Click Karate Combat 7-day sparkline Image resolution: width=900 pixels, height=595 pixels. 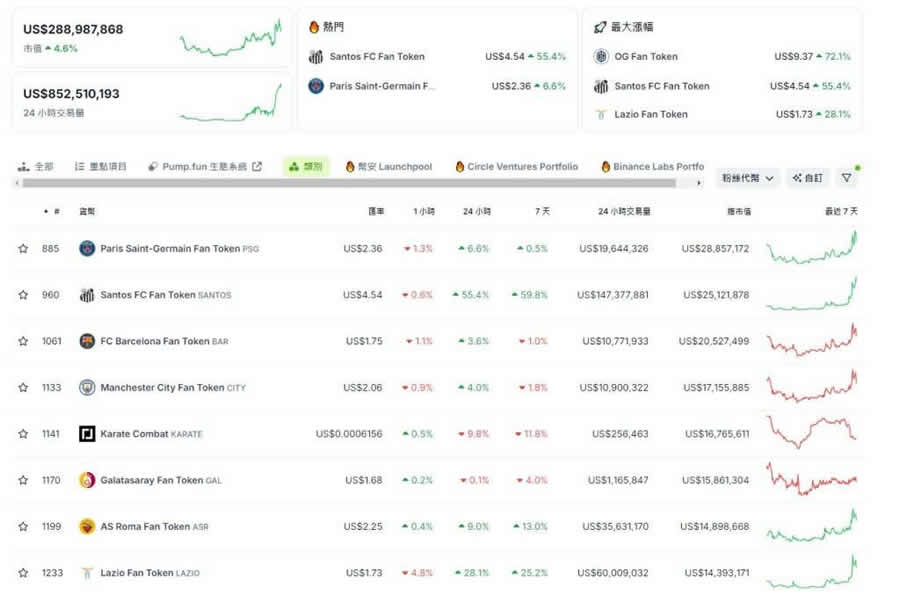812,431
